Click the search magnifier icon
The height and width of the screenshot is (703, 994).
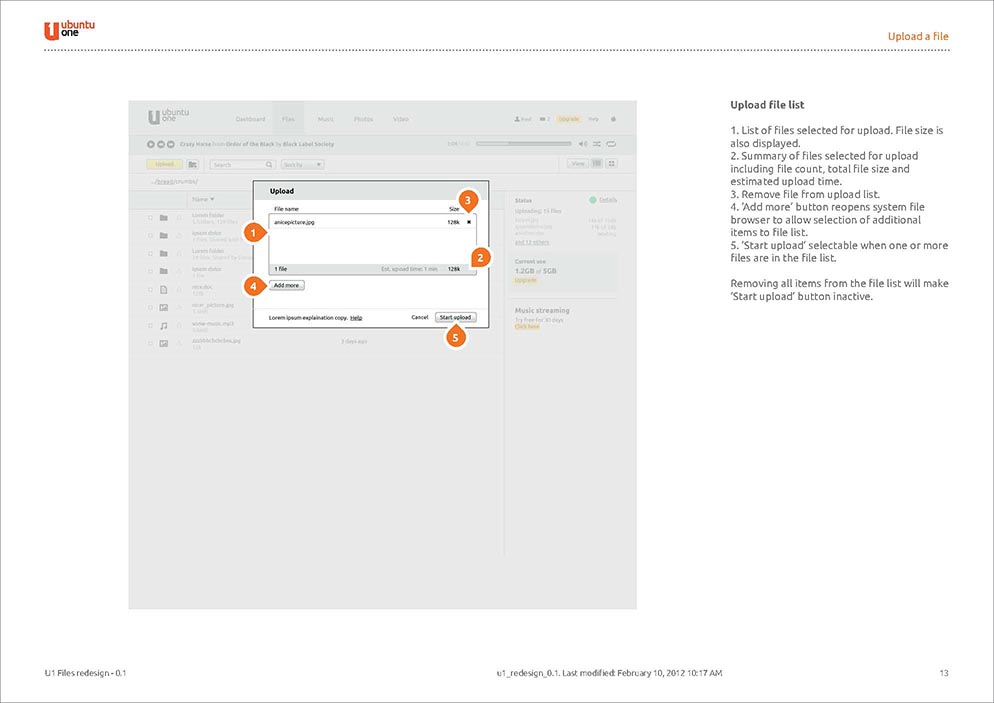click(269, 164)
